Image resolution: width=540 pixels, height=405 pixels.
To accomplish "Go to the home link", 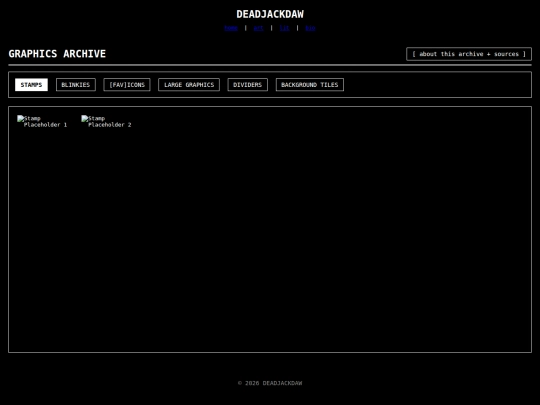I will point(231,28).
